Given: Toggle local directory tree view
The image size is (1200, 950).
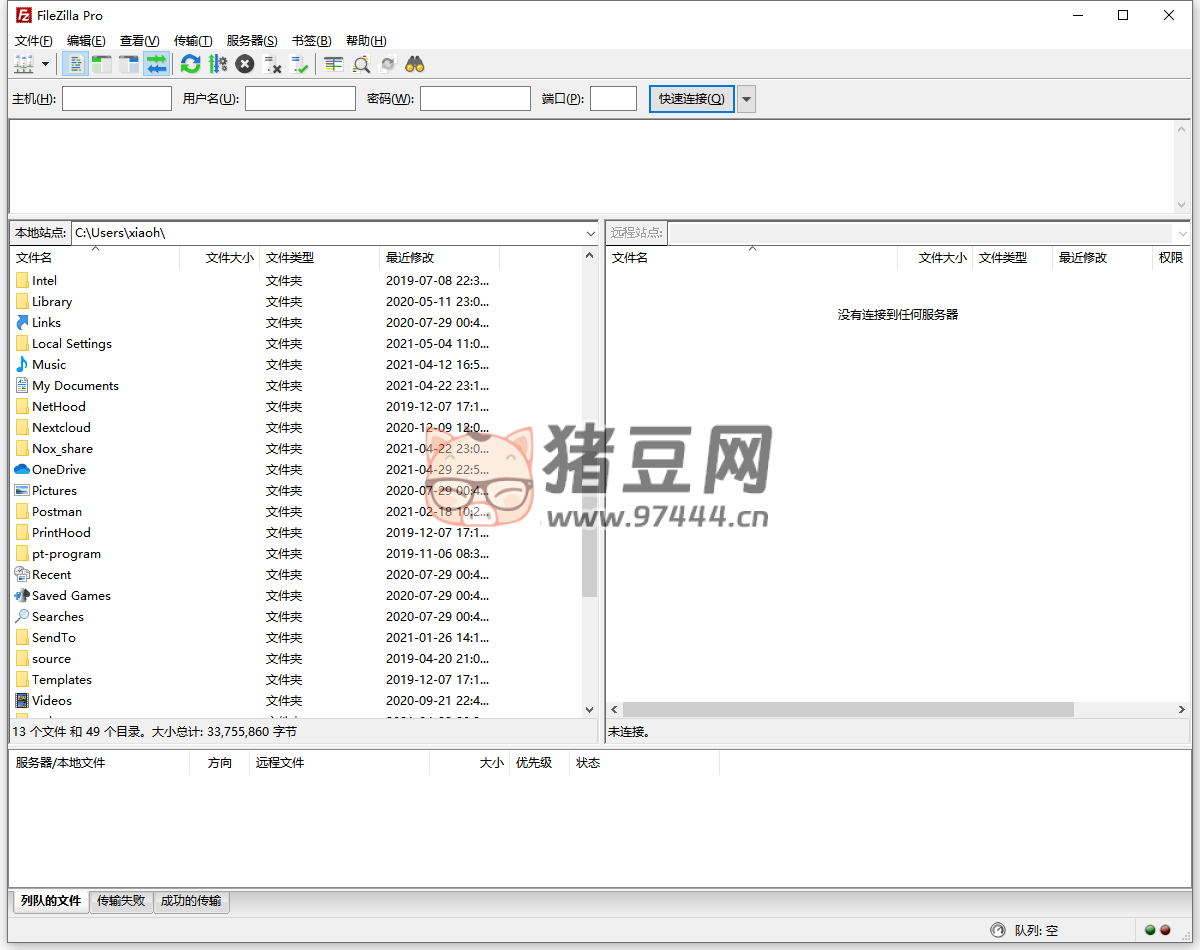Looking at the screenshot, I should [x=102, y=64].
